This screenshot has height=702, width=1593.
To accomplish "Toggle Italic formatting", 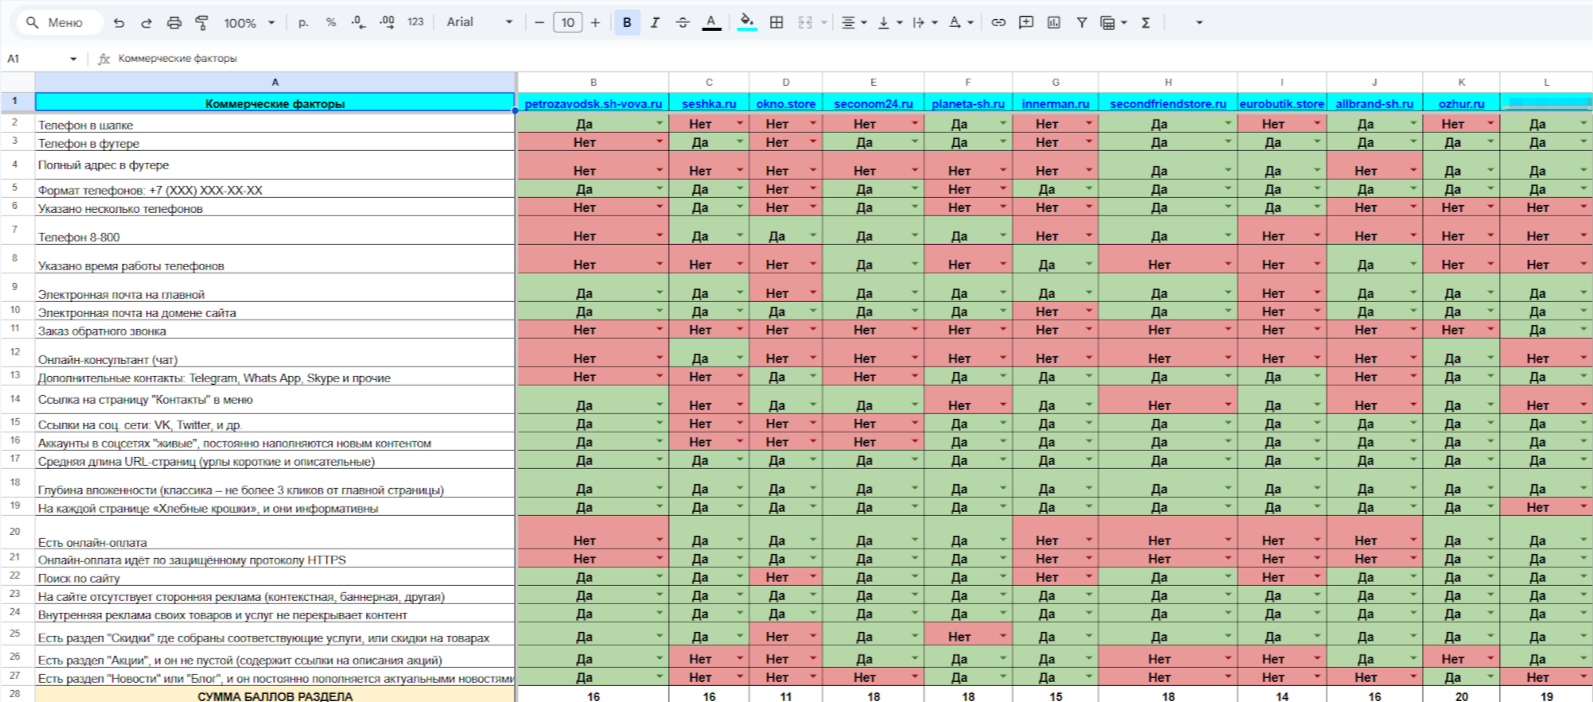I will (655, 22).
